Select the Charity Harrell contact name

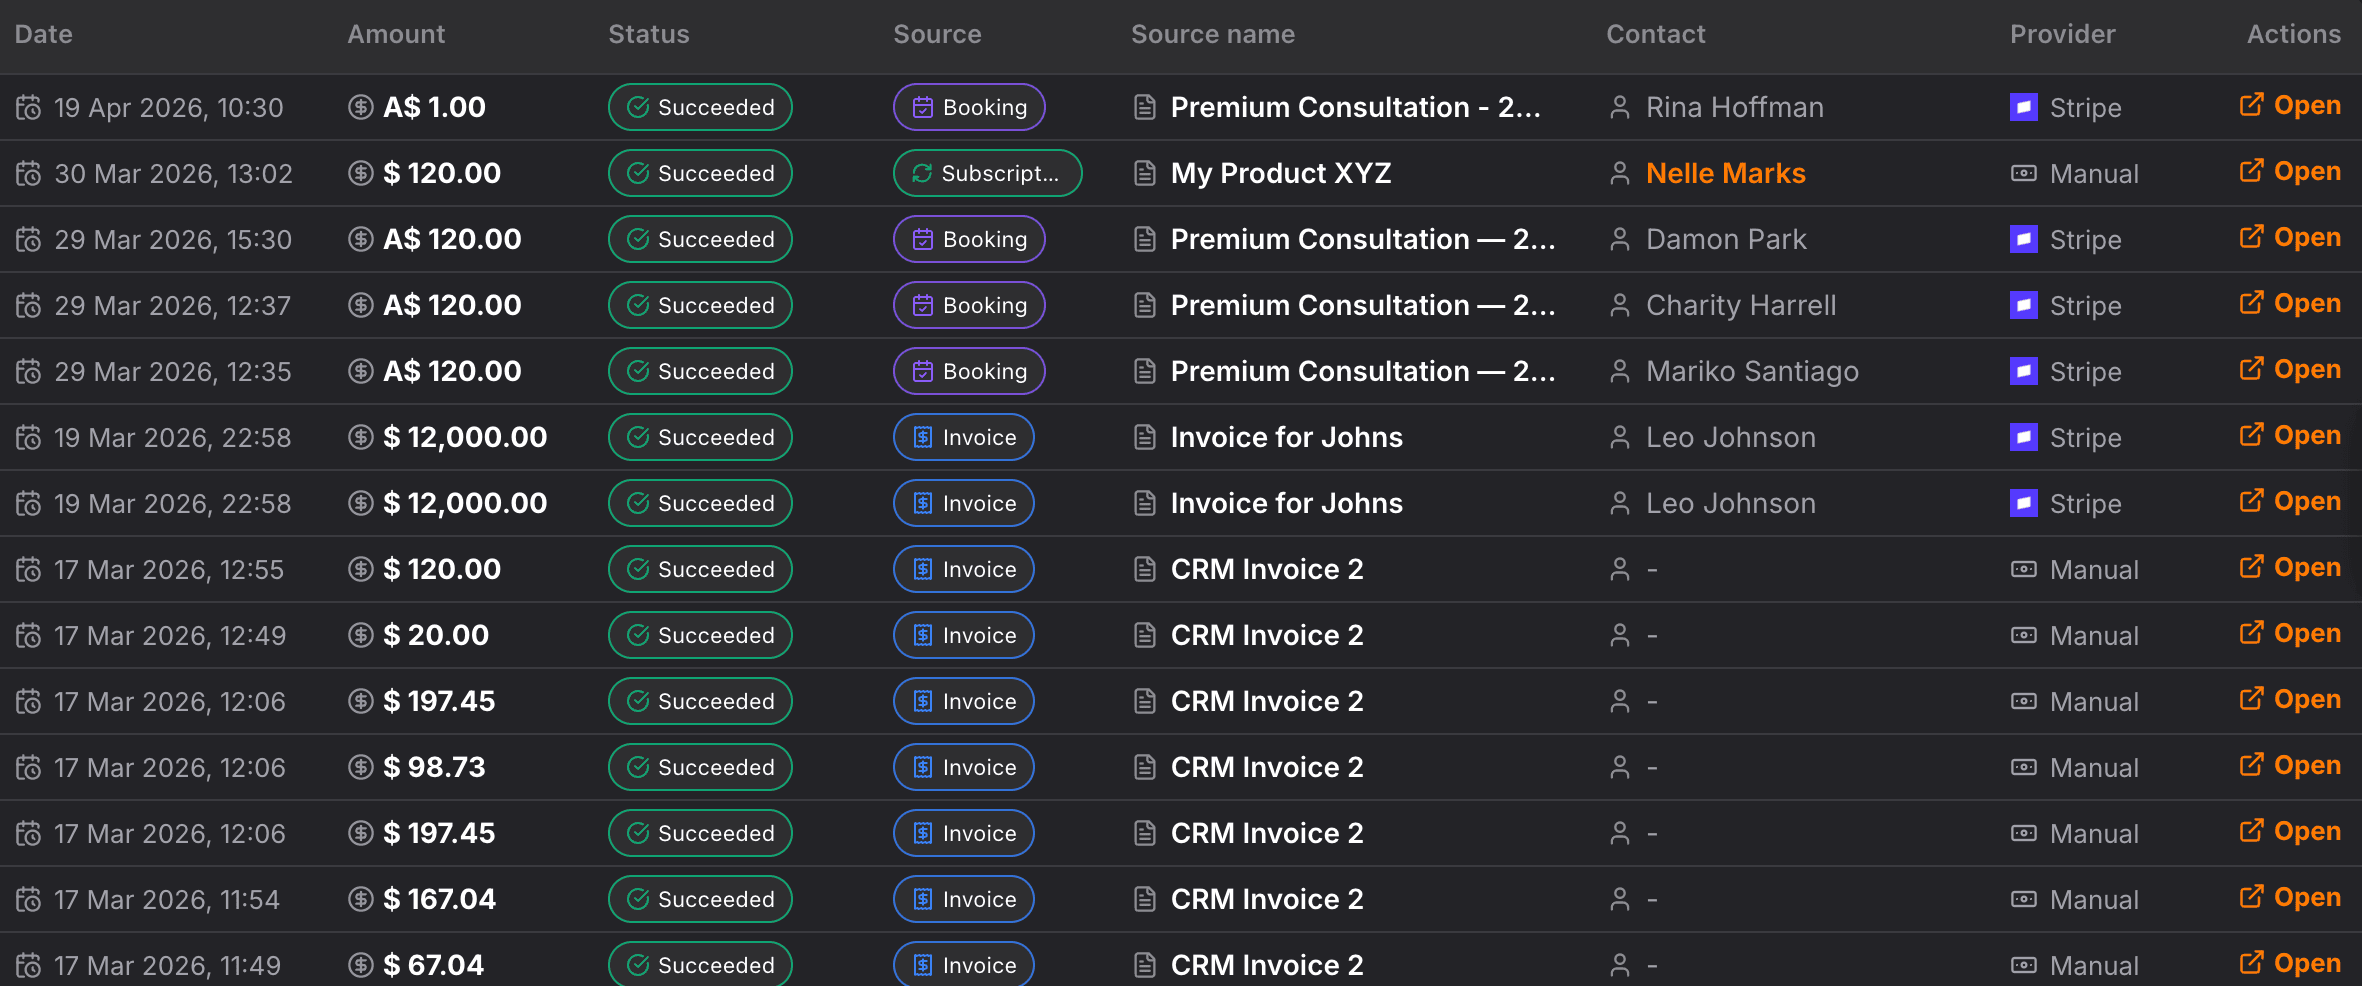tap(1741, 305)
